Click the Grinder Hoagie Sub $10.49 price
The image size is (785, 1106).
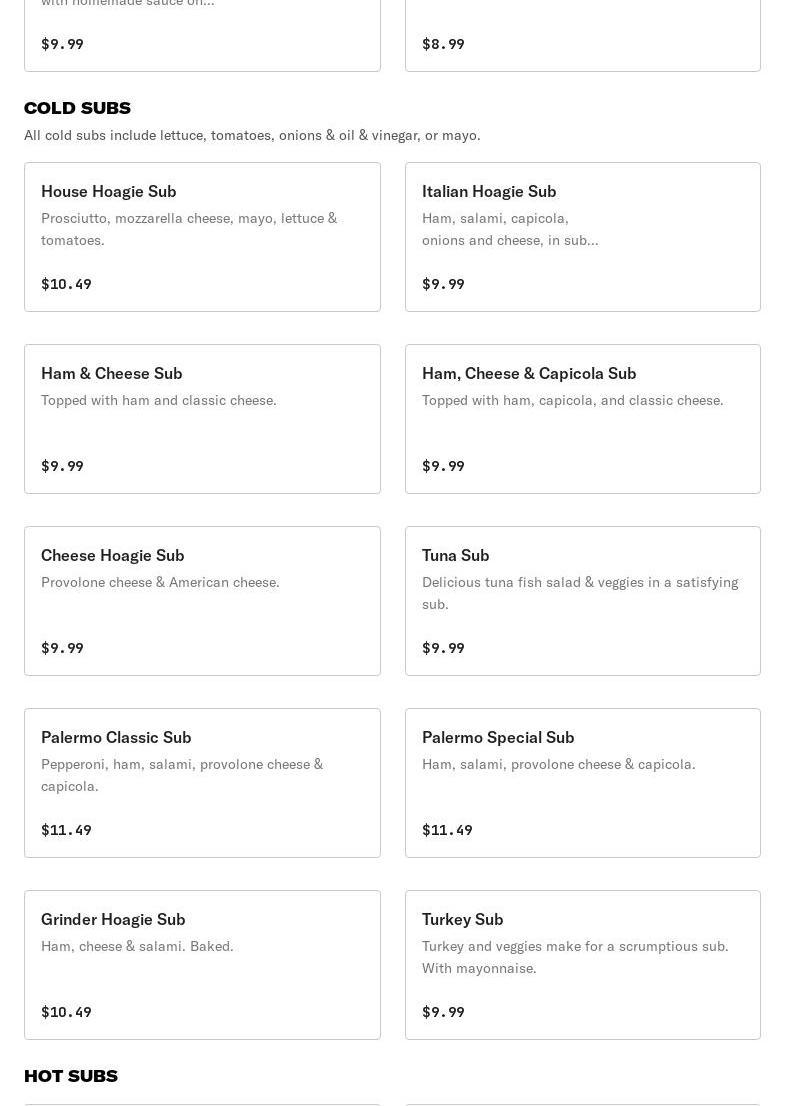tap(66, 1012)
